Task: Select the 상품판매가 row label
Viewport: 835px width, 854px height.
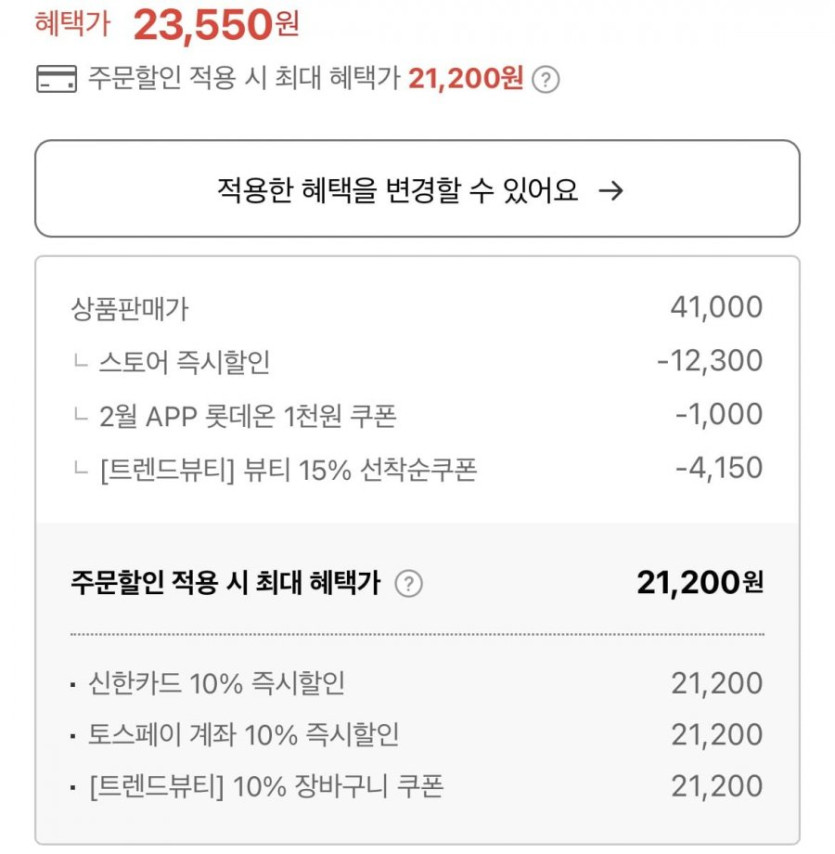Action: tap(129, 308)
